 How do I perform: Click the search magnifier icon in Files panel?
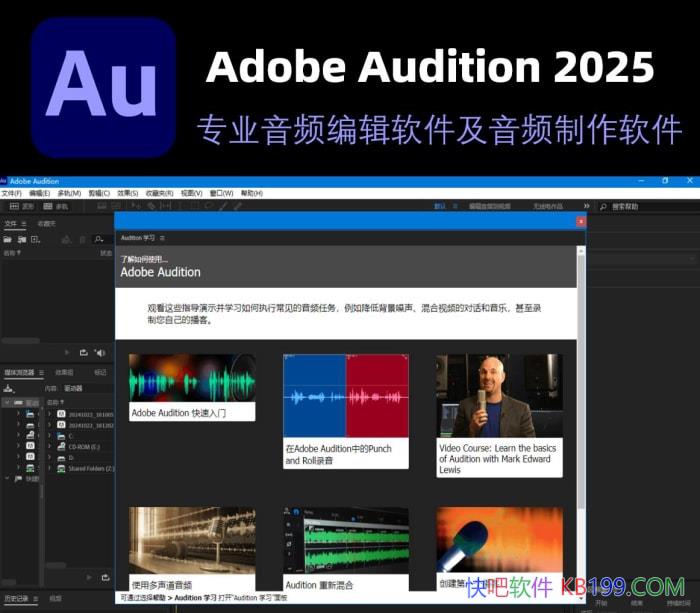(x=98, y=239)
